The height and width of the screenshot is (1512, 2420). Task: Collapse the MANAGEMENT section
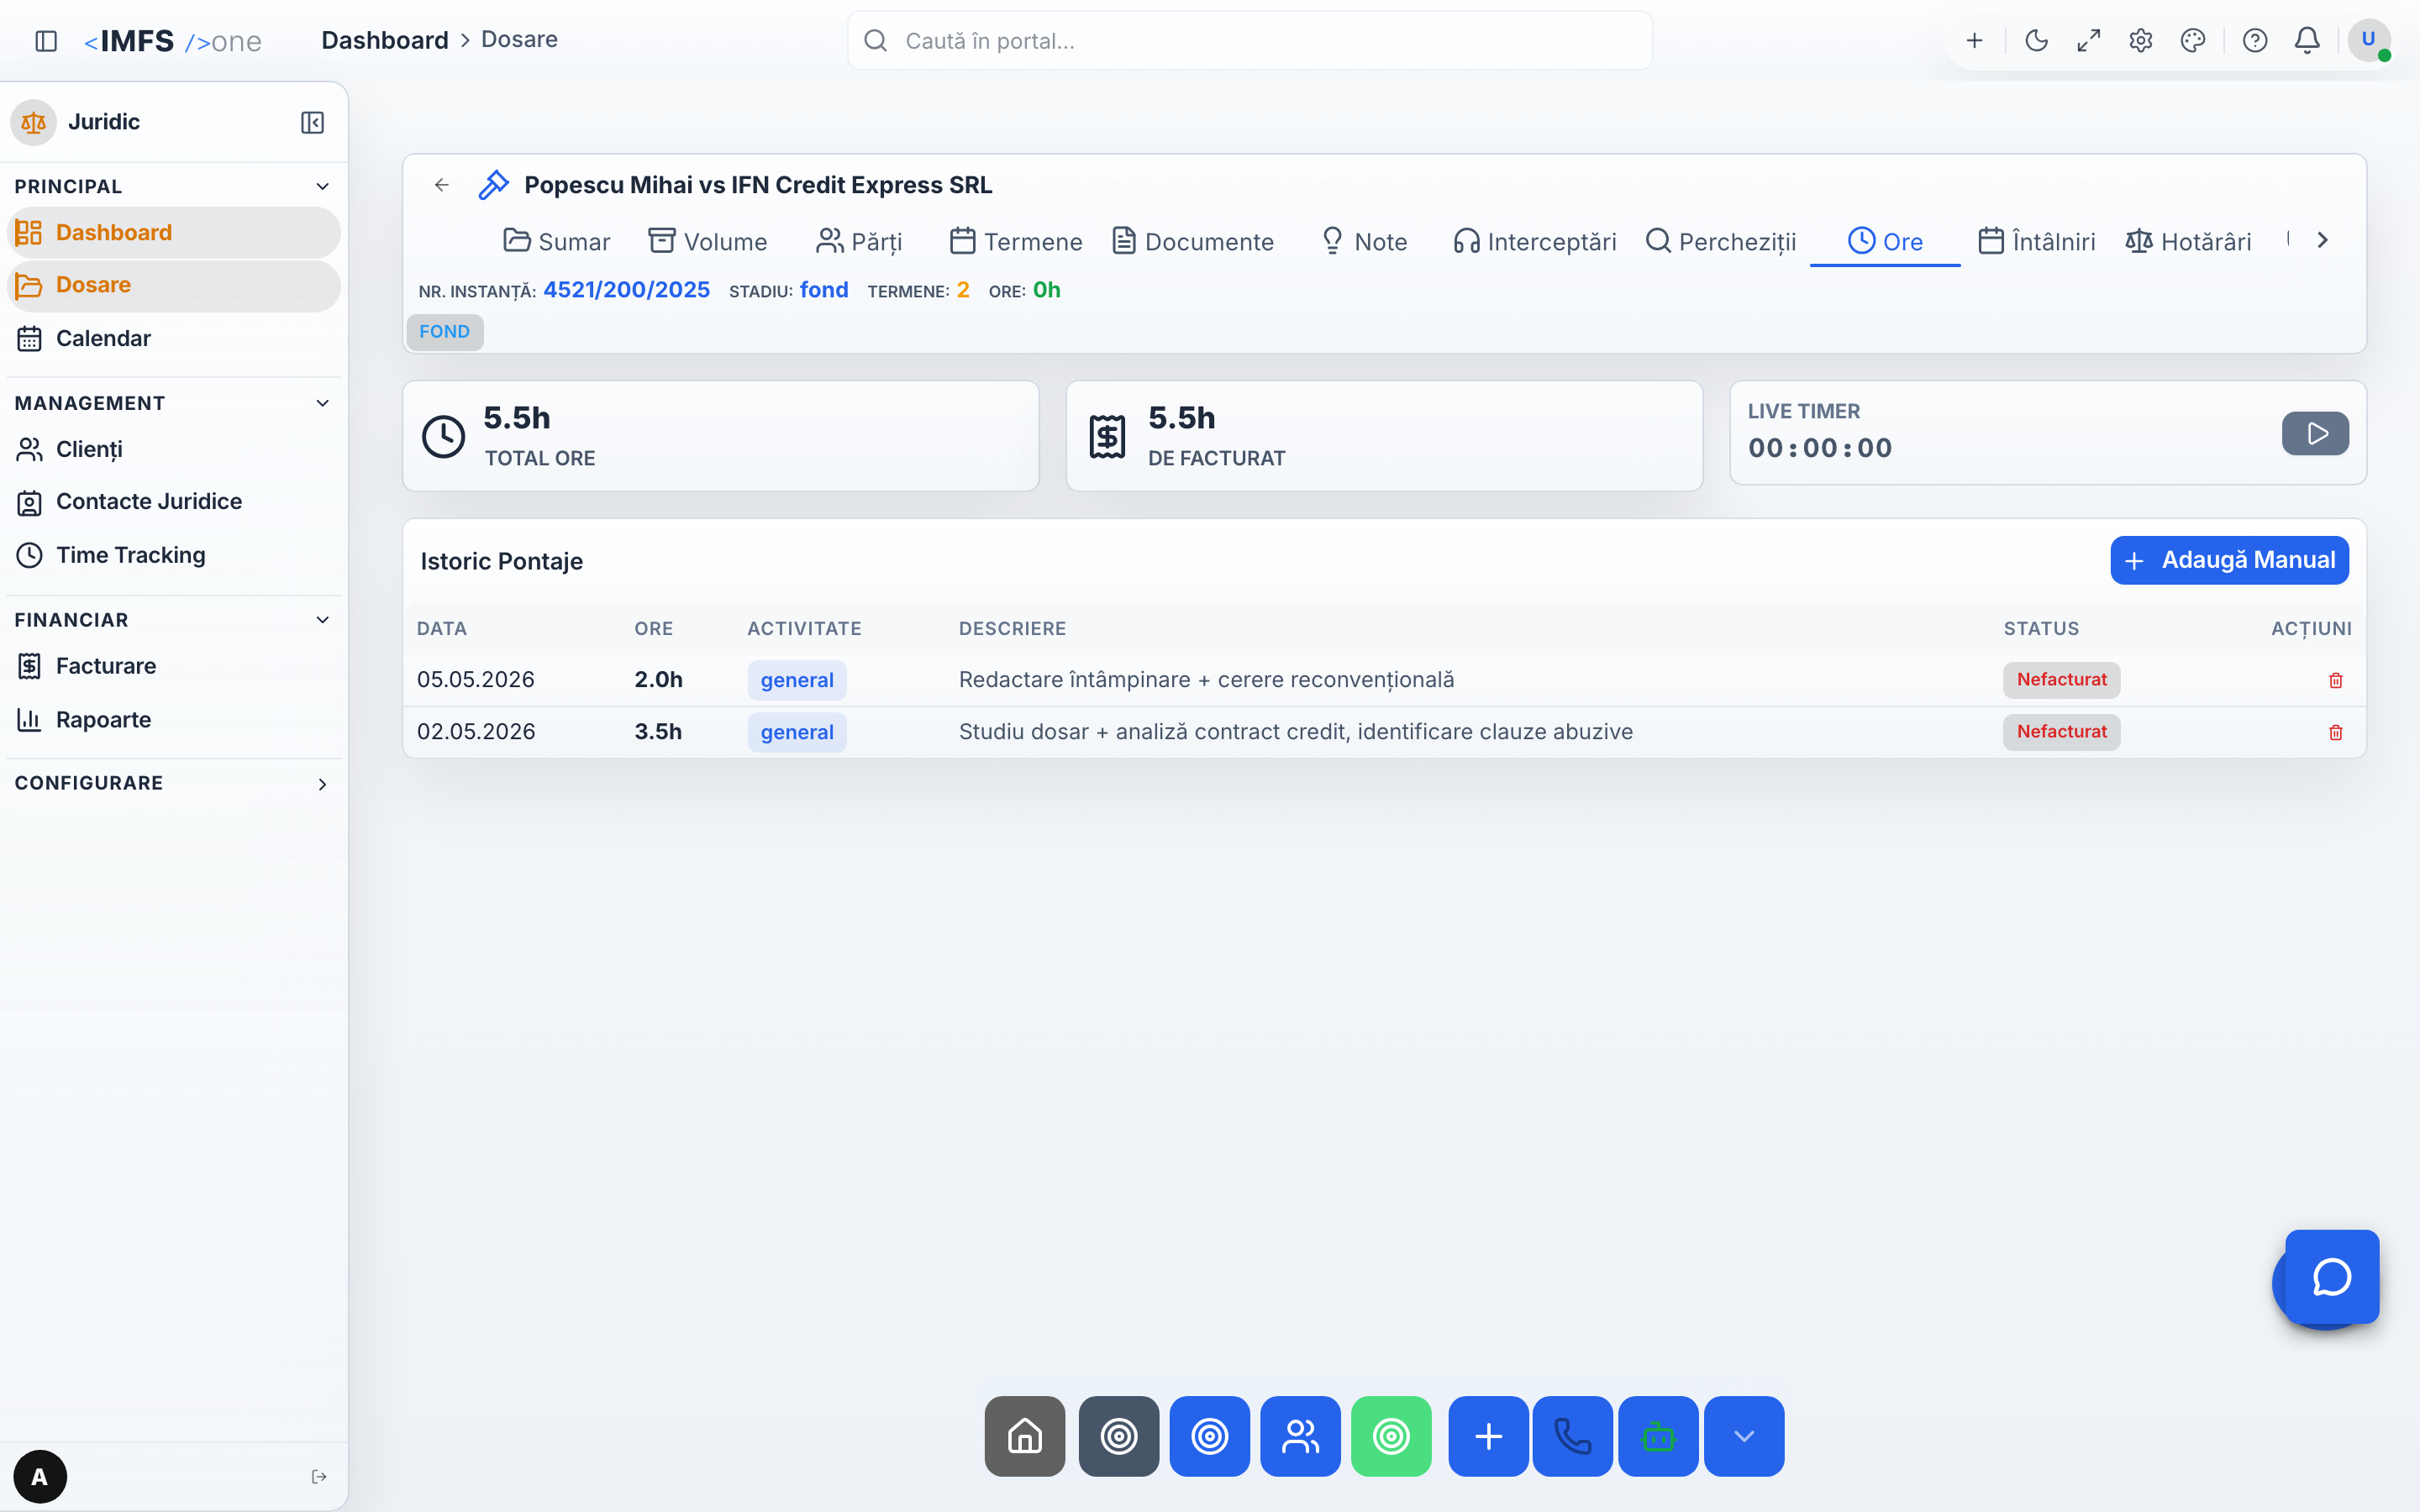click(x=322, y=403)
